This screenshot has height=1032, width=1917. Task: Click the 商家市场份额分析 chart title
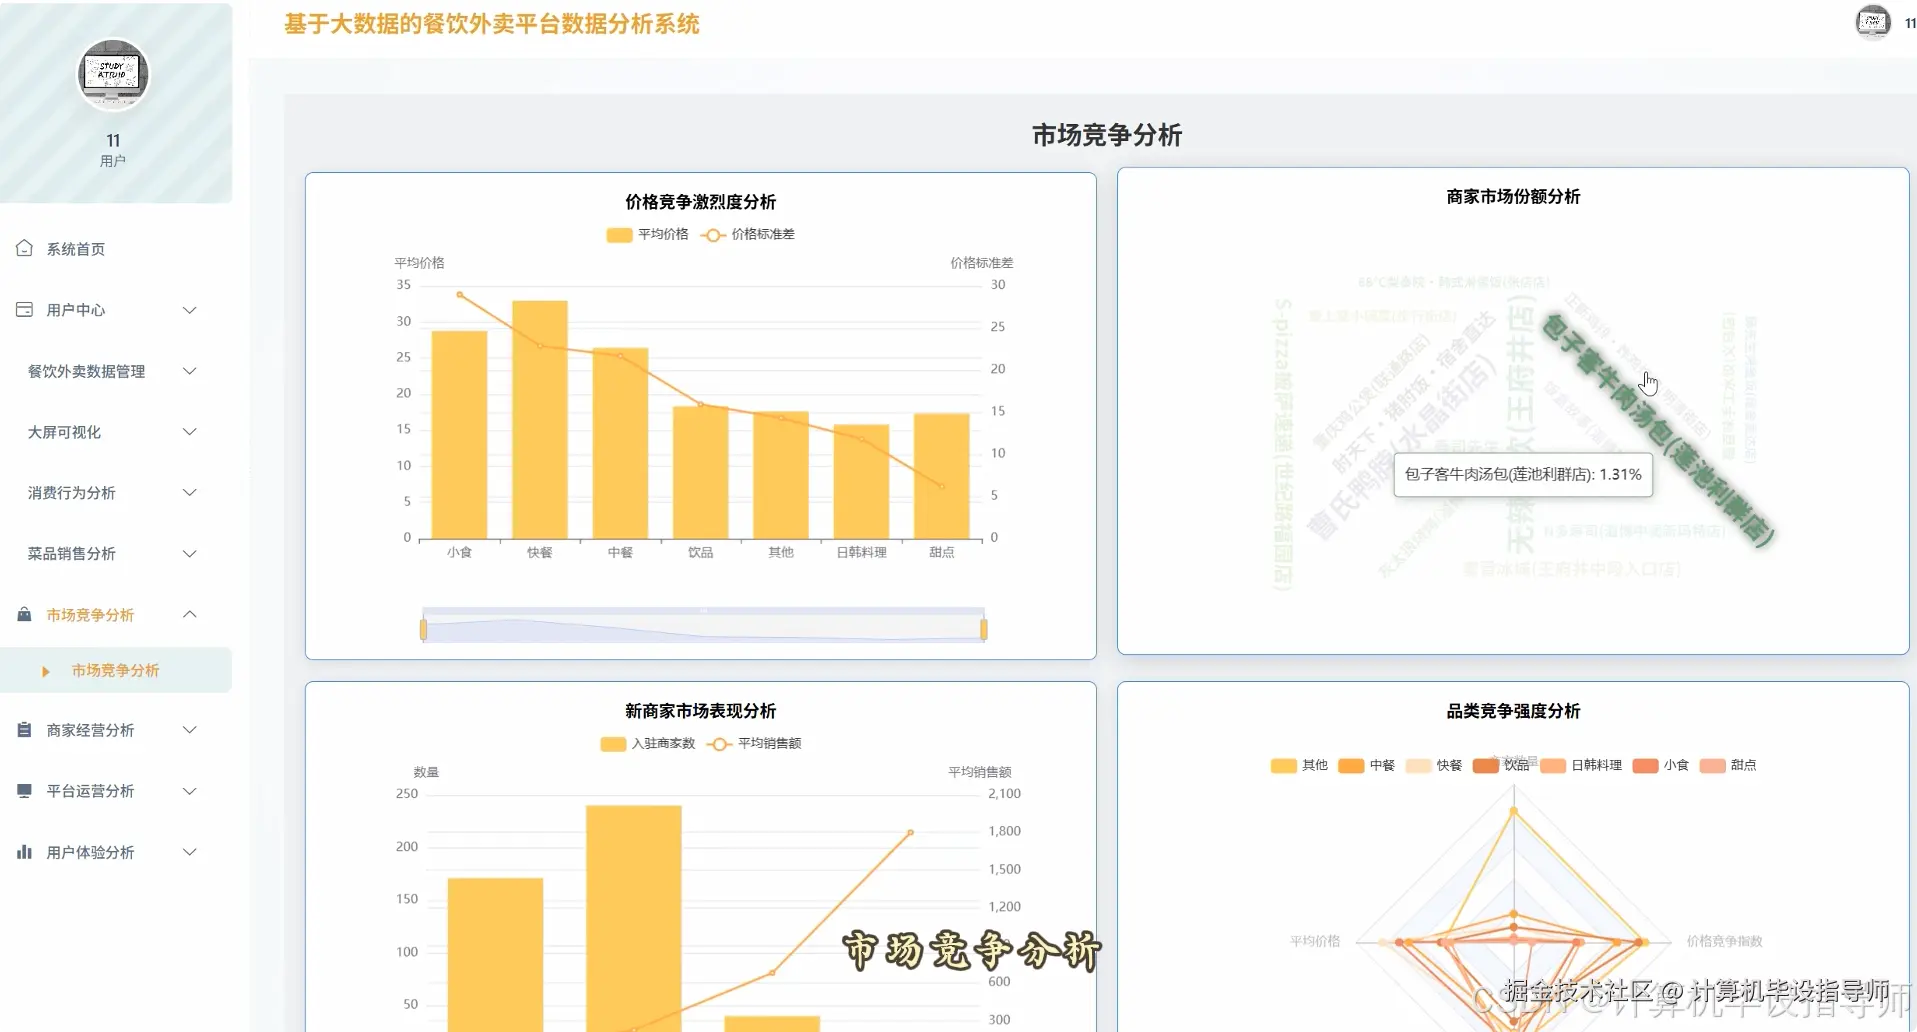1513,197
